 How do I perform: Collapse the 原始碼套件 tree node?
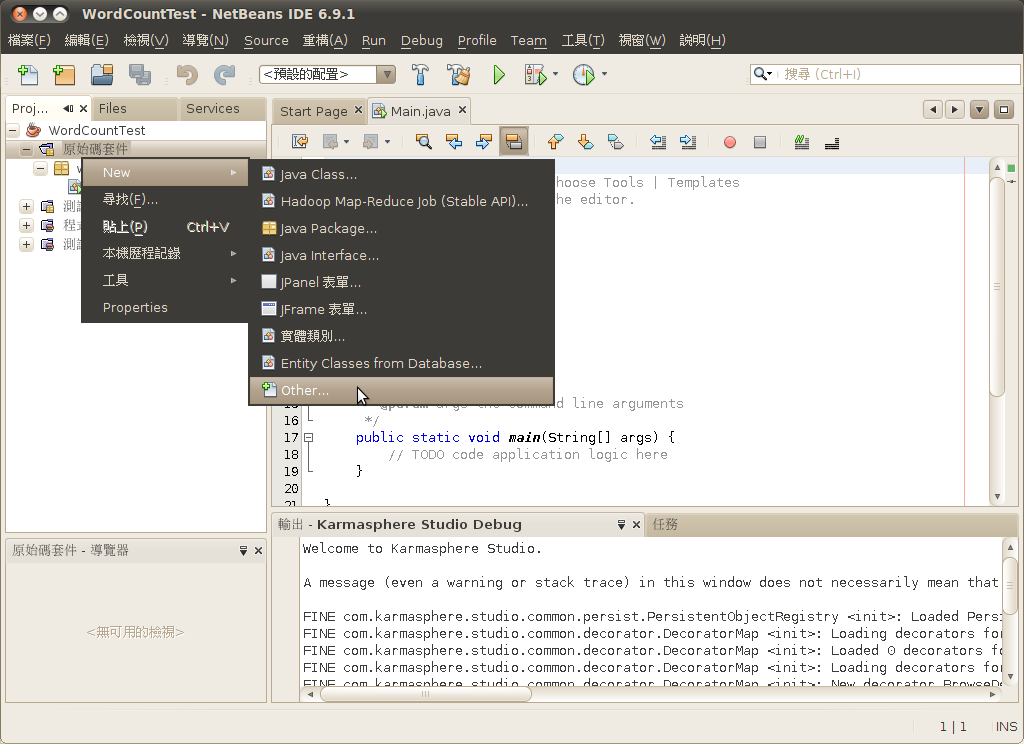coord(26,150)
